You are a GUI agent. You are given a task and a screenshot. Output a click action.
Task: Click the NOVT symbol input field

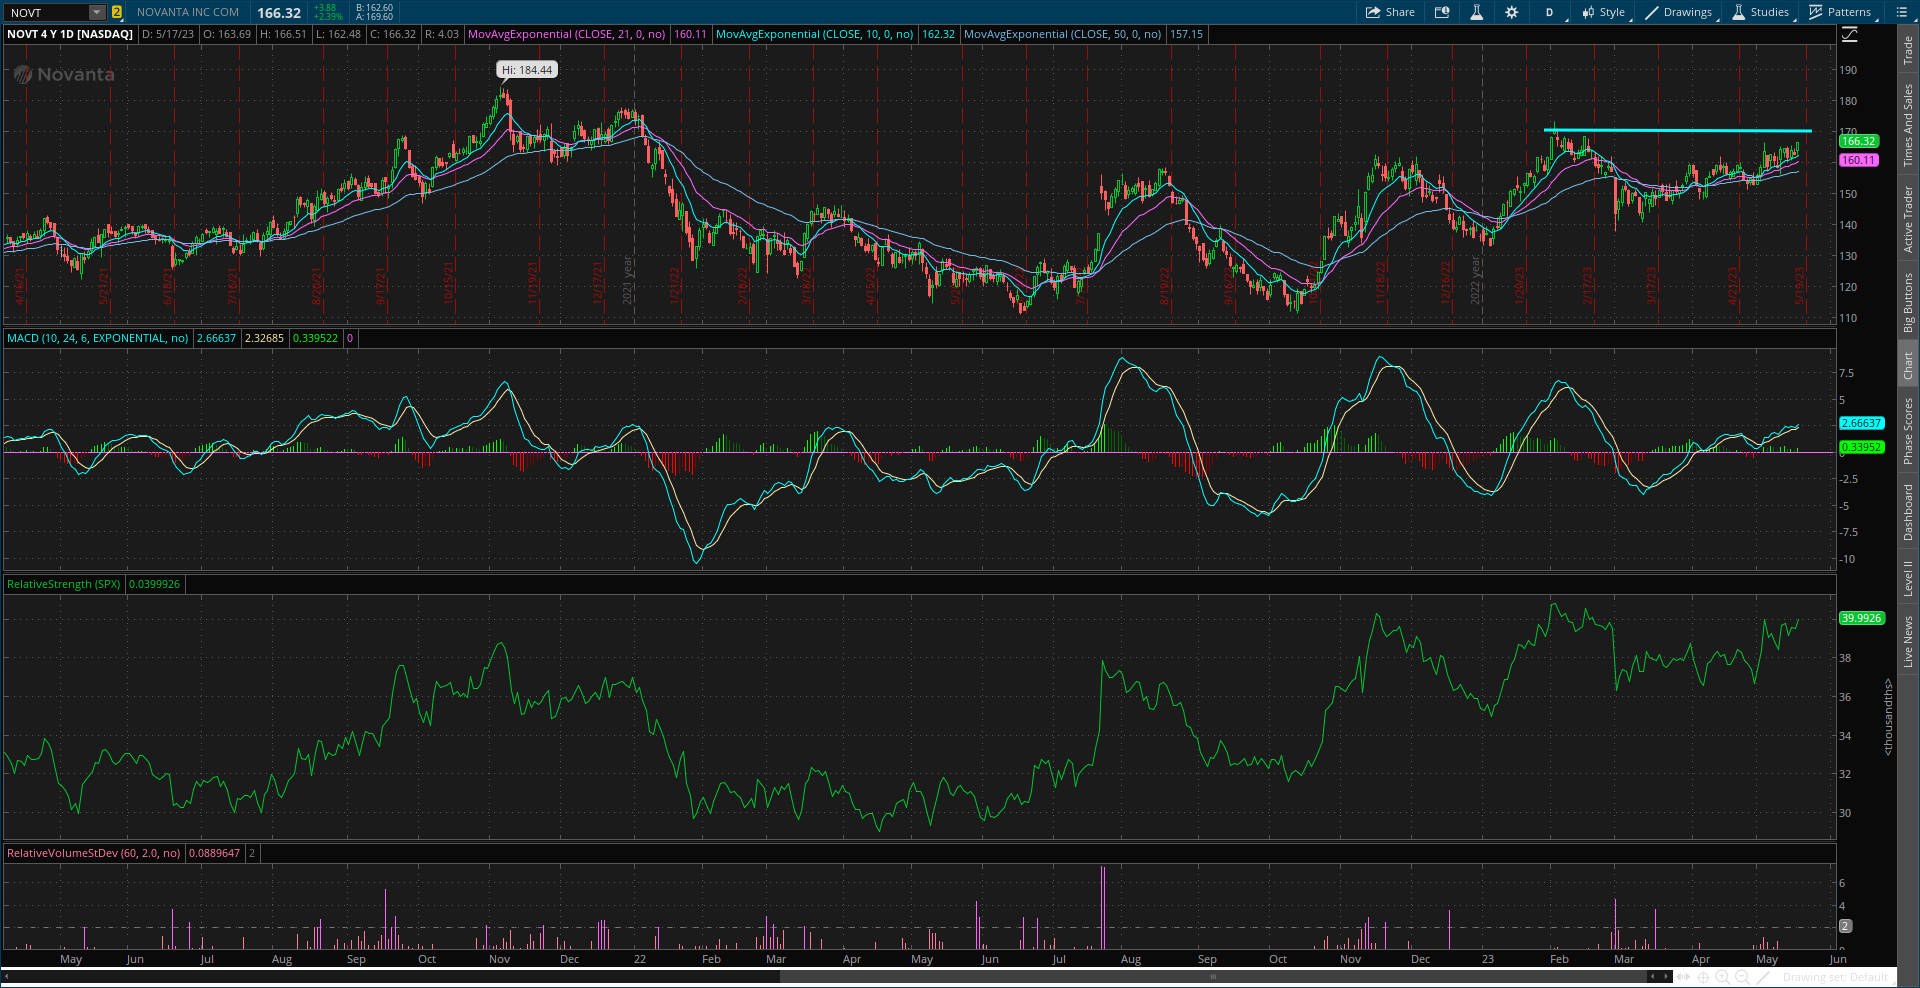pos(47,12)
